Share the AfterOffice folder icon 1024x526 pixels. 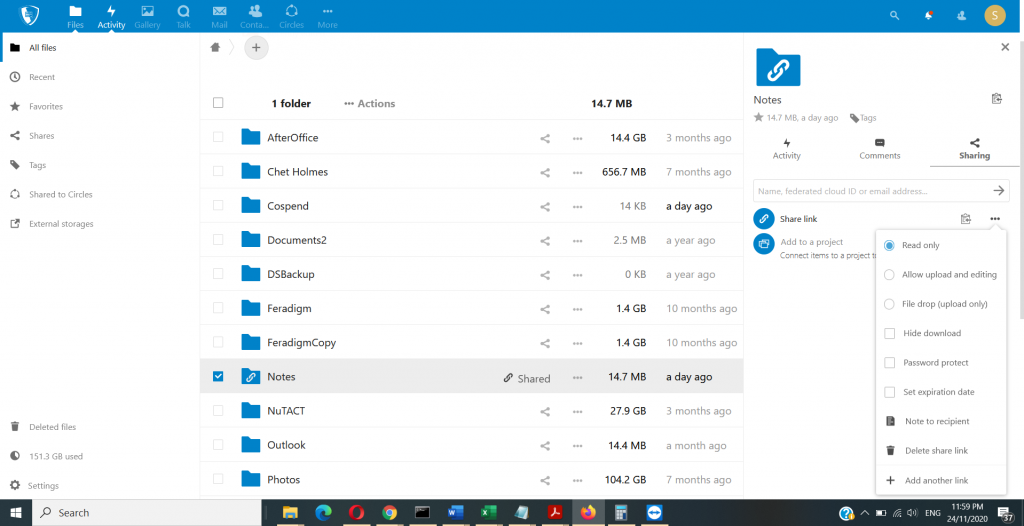545,139
